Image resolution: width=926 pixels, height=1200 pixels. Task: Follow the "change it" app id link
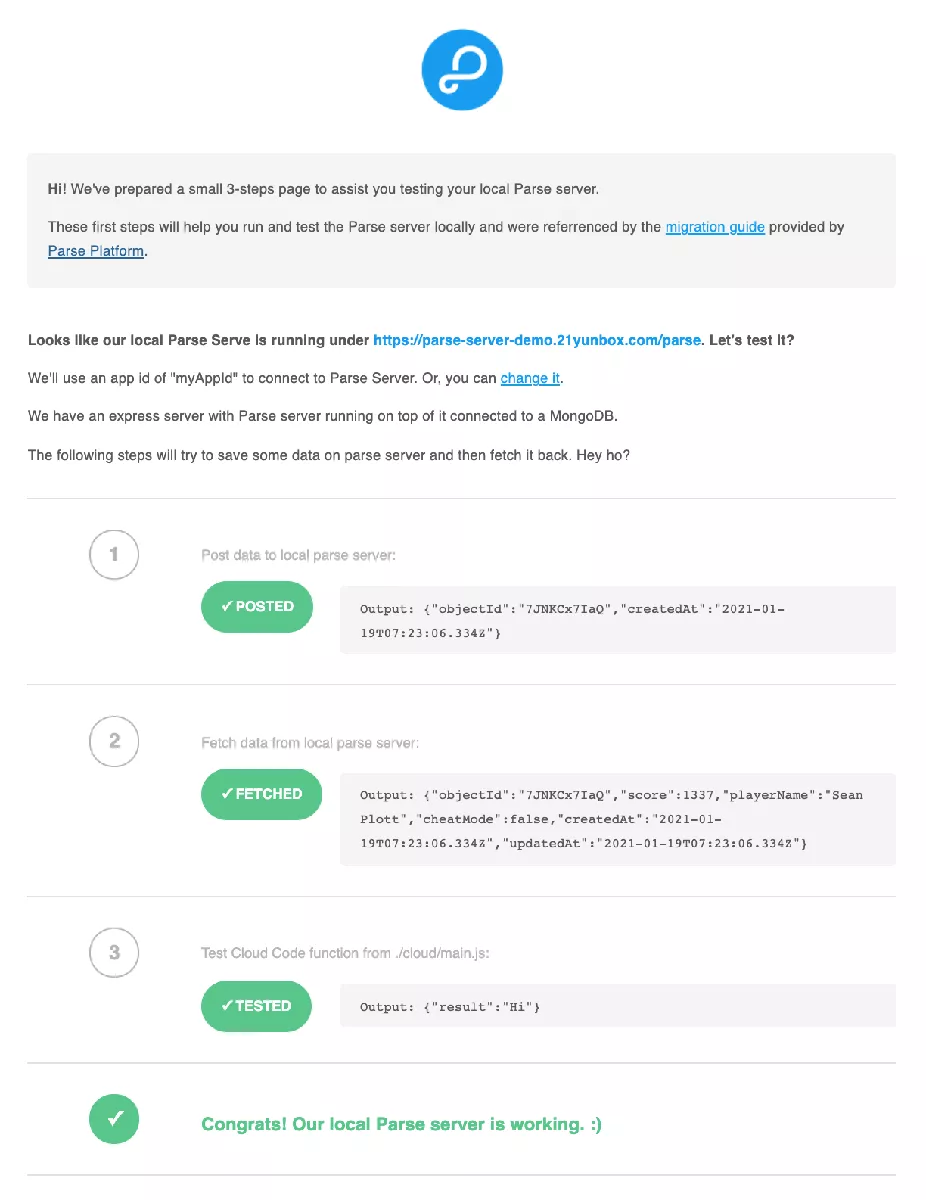pos(530,378)
